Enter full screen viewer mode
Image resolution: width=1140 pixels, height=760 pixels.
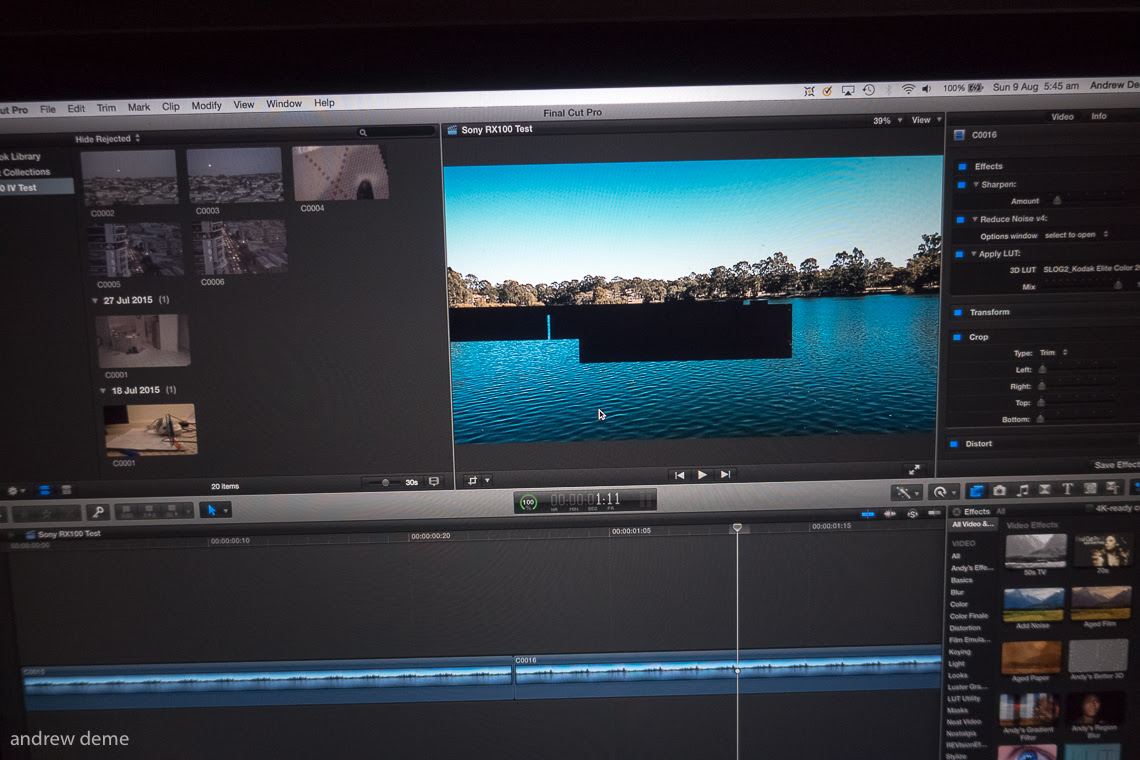(914, 470)
